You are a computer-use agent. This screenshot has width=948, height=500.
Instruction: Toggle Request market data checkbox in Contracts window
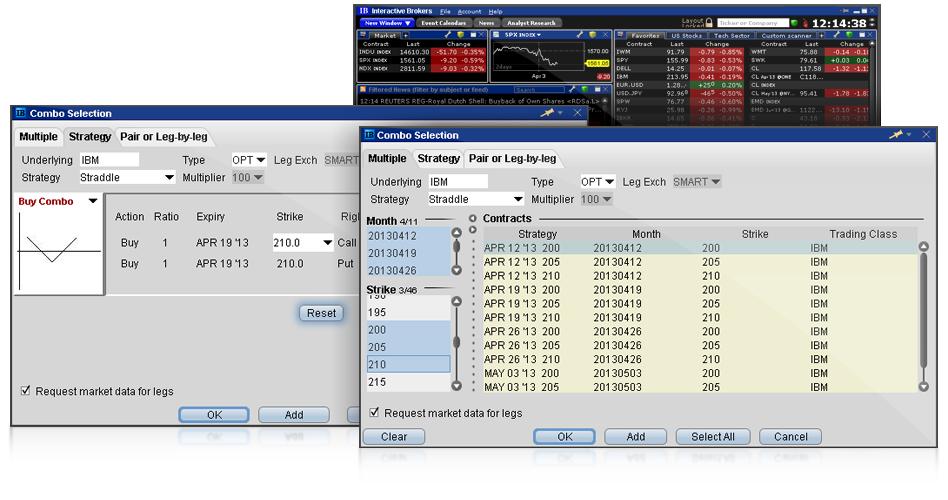pyautogui.click(x=374, y=412)
